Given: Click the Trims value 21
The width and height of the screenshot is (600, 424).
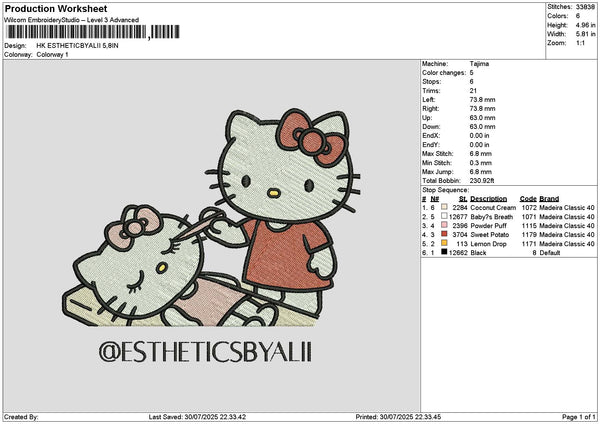Looking at the screenshot, I should coord(473,91).
